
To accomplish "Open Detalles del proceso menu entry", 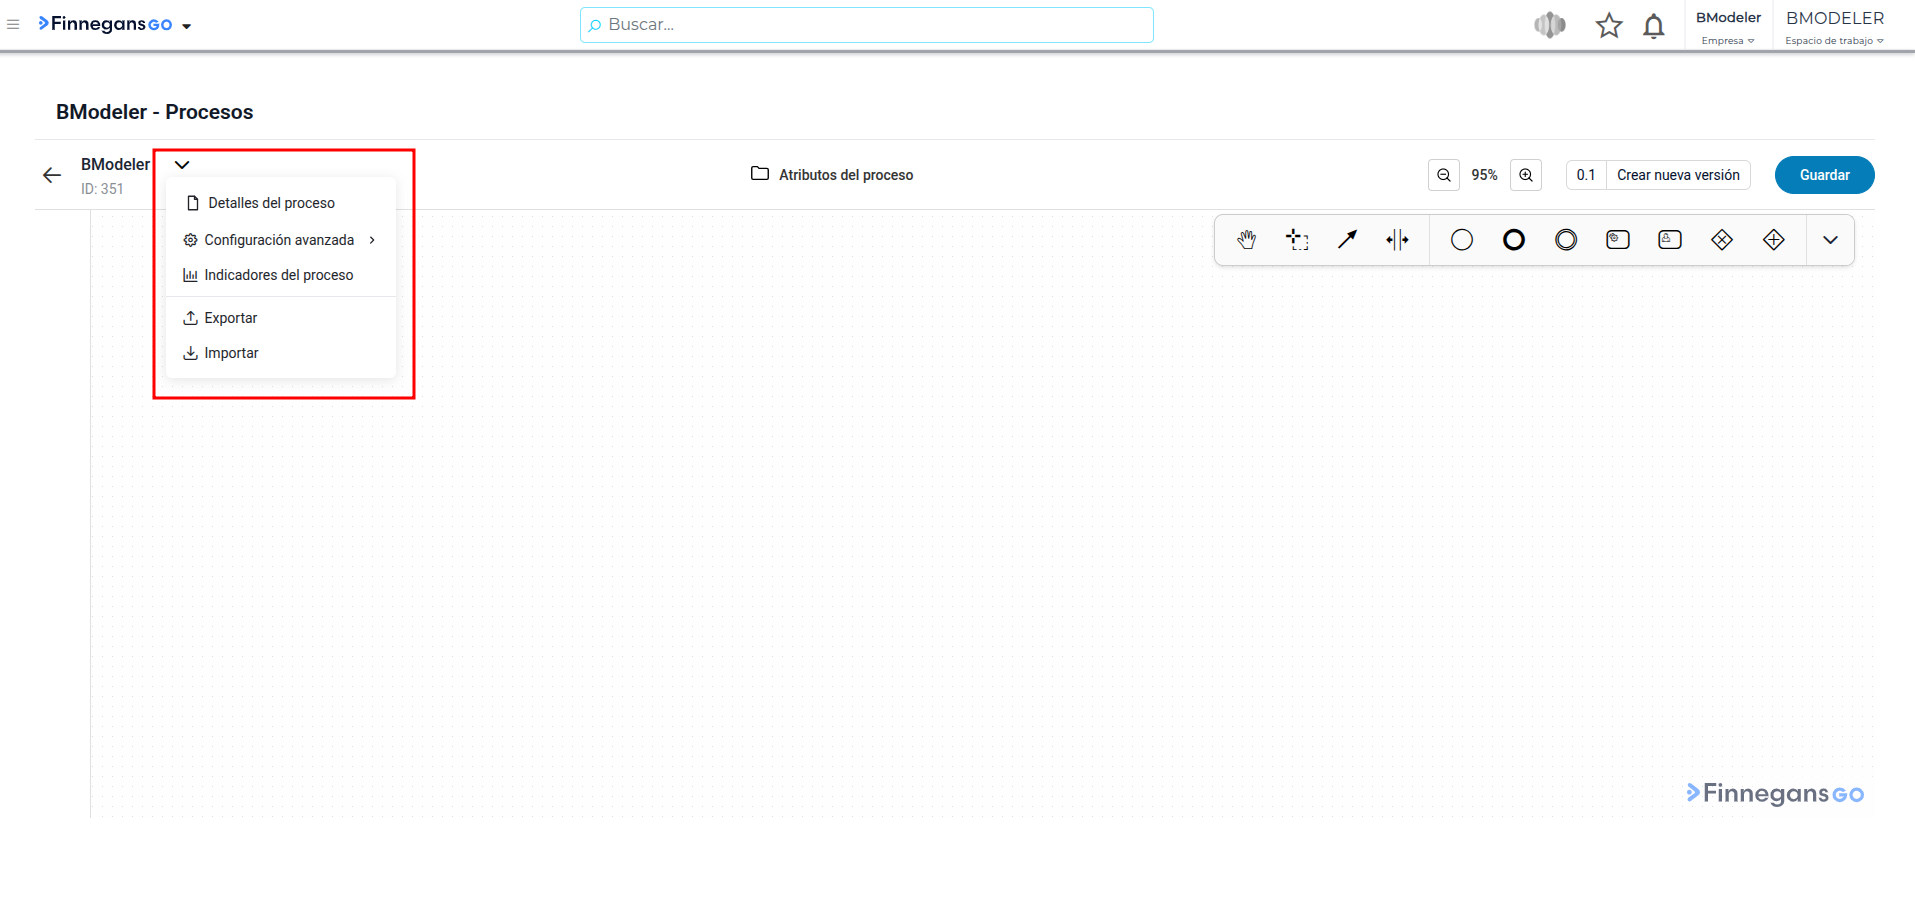I will [x=281, y=203].
